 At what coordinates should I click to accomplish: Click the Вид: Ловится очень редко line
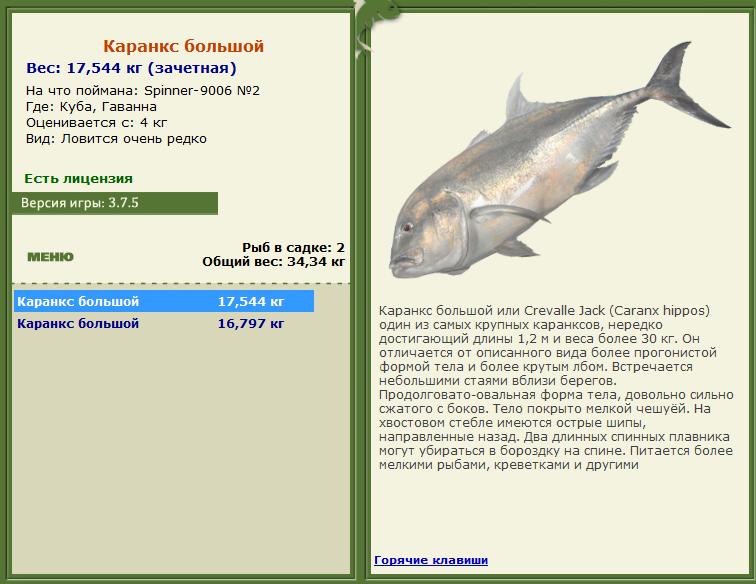116,139
